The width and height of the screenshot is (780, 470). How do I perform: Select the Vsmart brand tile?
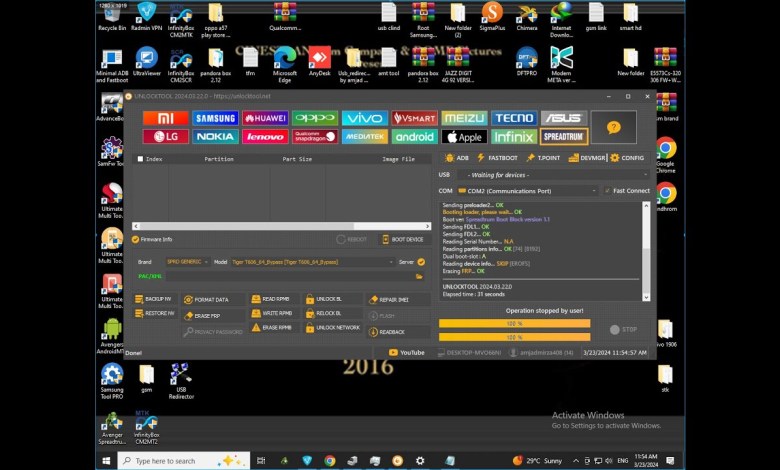pos(414,118)
